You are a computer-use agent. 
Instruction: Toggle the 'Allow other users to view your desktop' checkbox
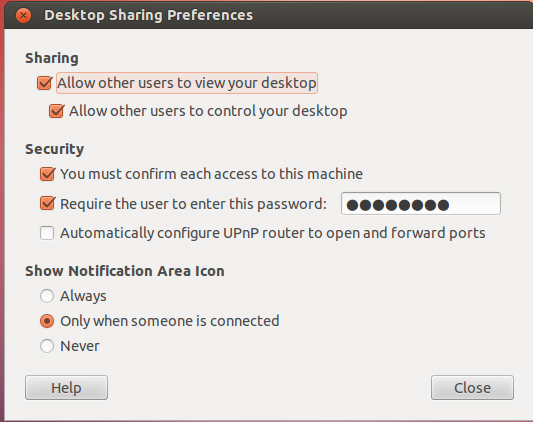click(45, 83)
